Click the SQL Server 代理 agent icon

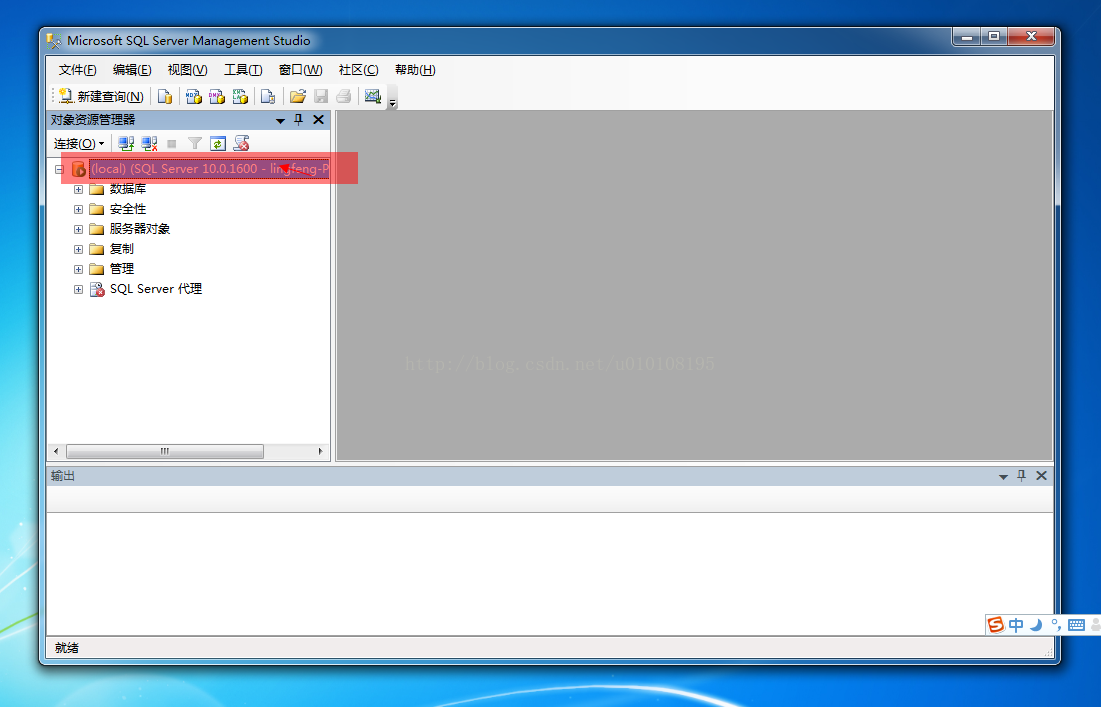[x=97, y=289]
